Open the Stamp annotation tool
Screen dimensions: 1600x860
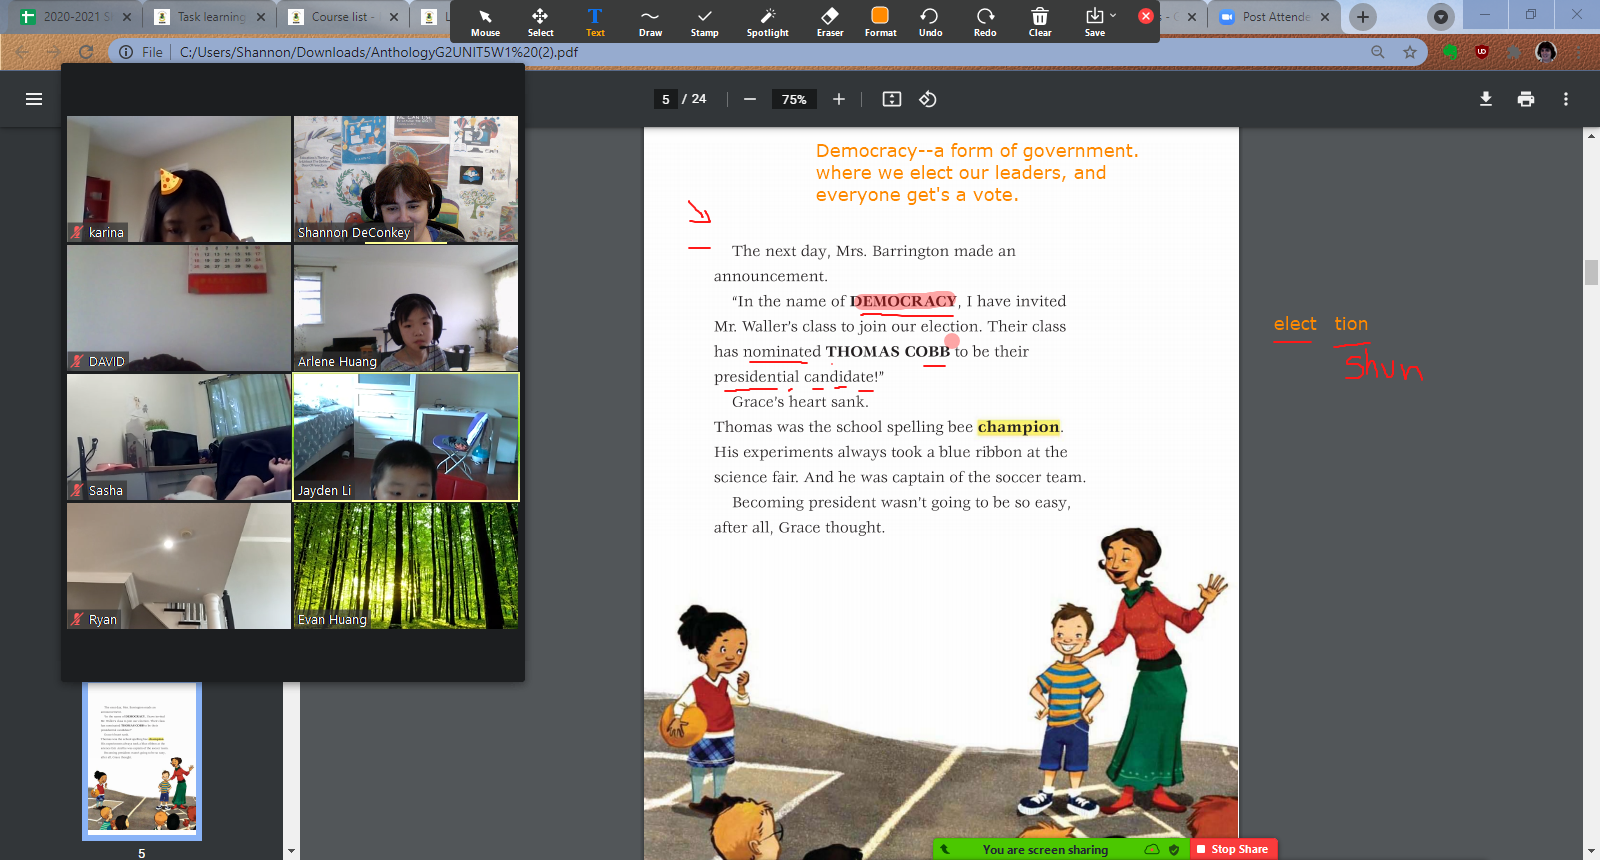(x=704, y=22)
